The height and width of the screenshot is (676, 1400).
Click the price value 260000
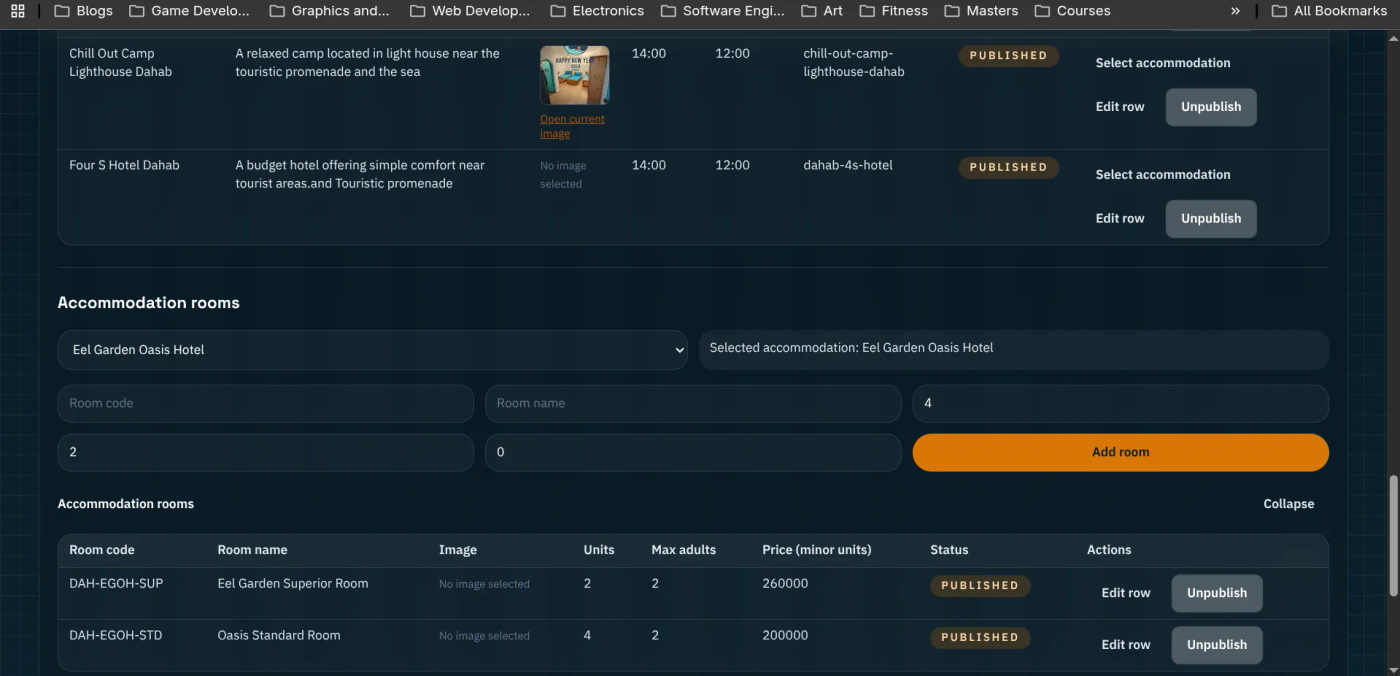785,584
